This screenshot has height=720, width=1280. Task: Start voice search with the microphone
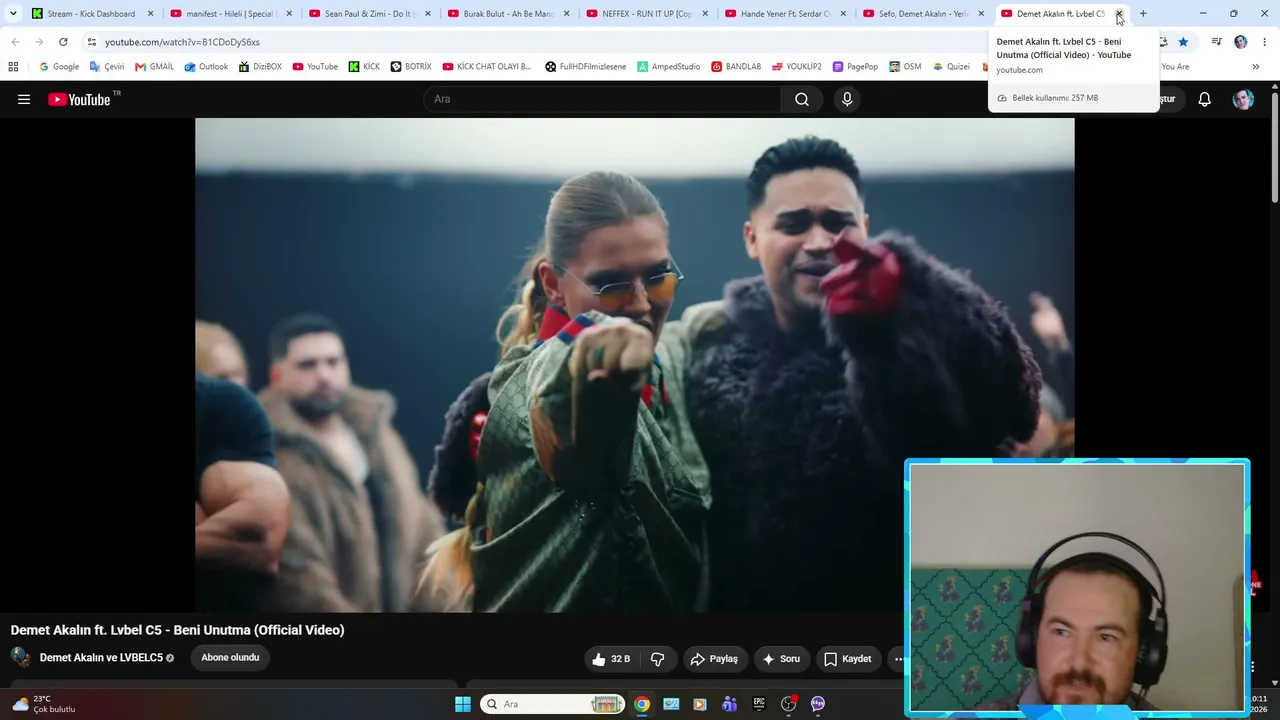847,99
